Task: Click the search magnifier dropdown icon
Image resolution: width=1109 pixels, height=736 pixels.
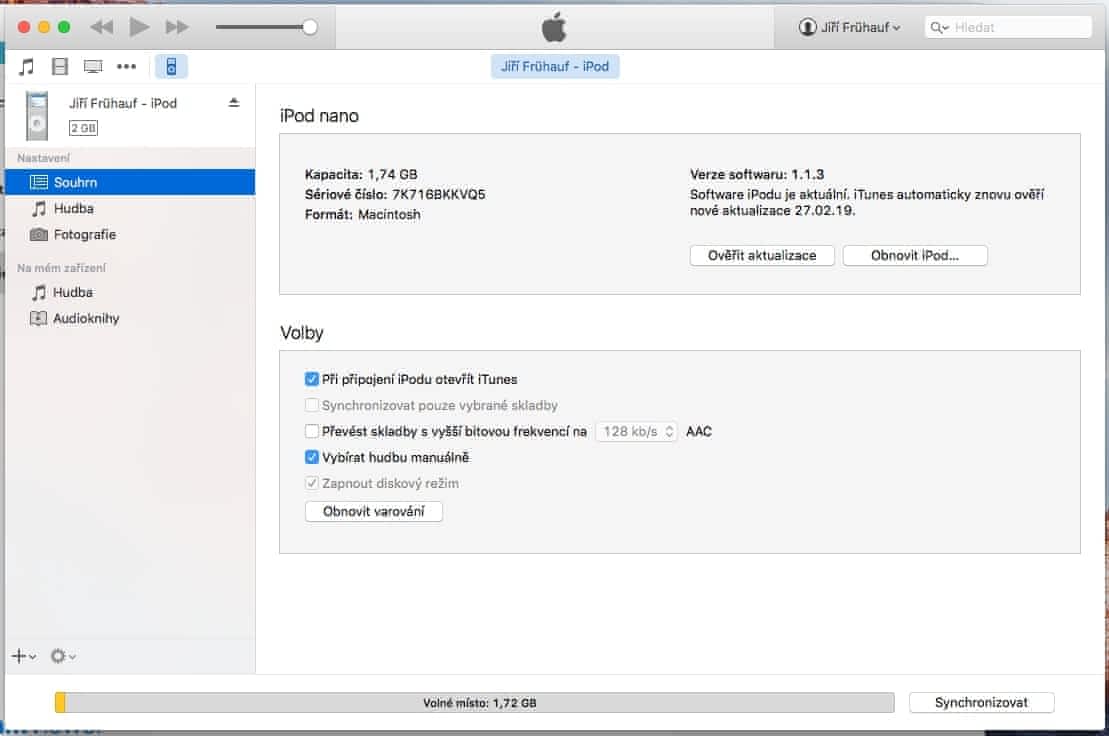Action: pyautogui.click(x=939, y=28)
